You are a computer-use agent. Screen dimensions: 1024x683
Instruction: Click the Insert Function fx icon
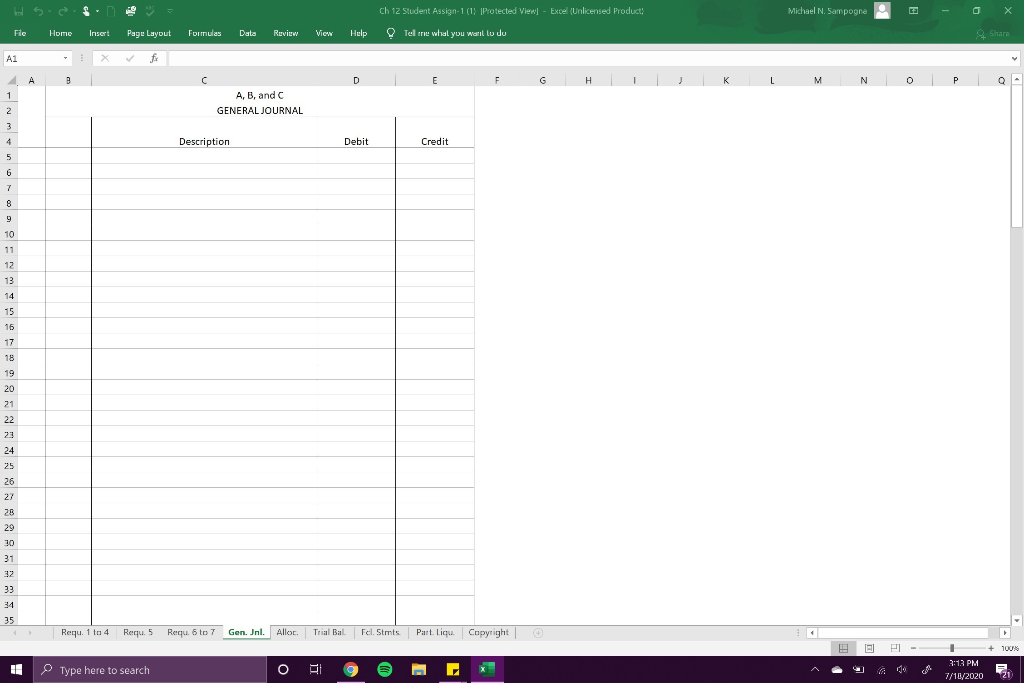(x=153, y=58)
